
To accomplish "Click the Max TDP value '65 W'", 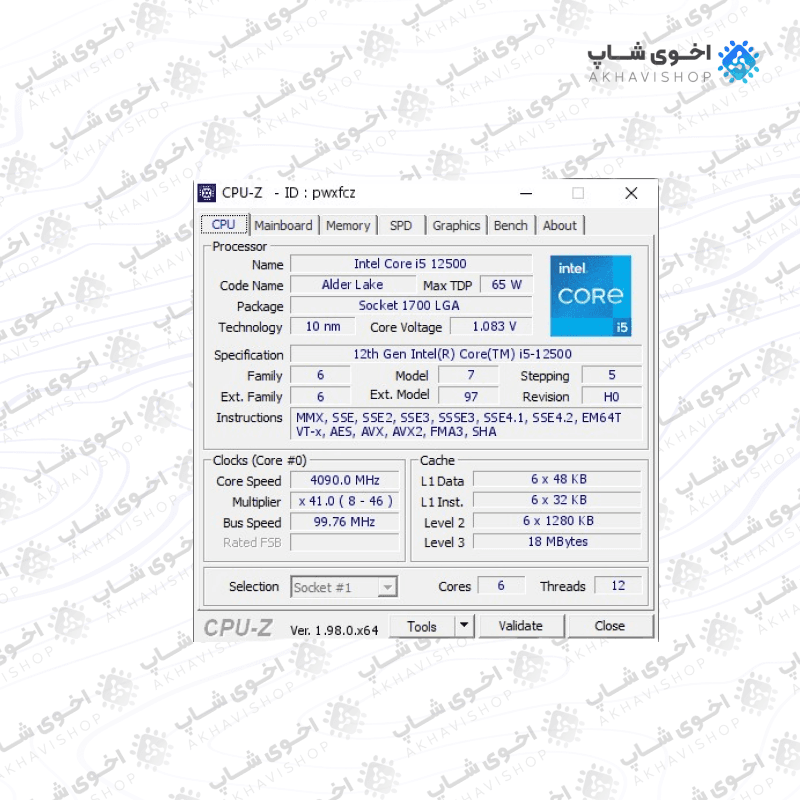I will click(x=507, y=285).
